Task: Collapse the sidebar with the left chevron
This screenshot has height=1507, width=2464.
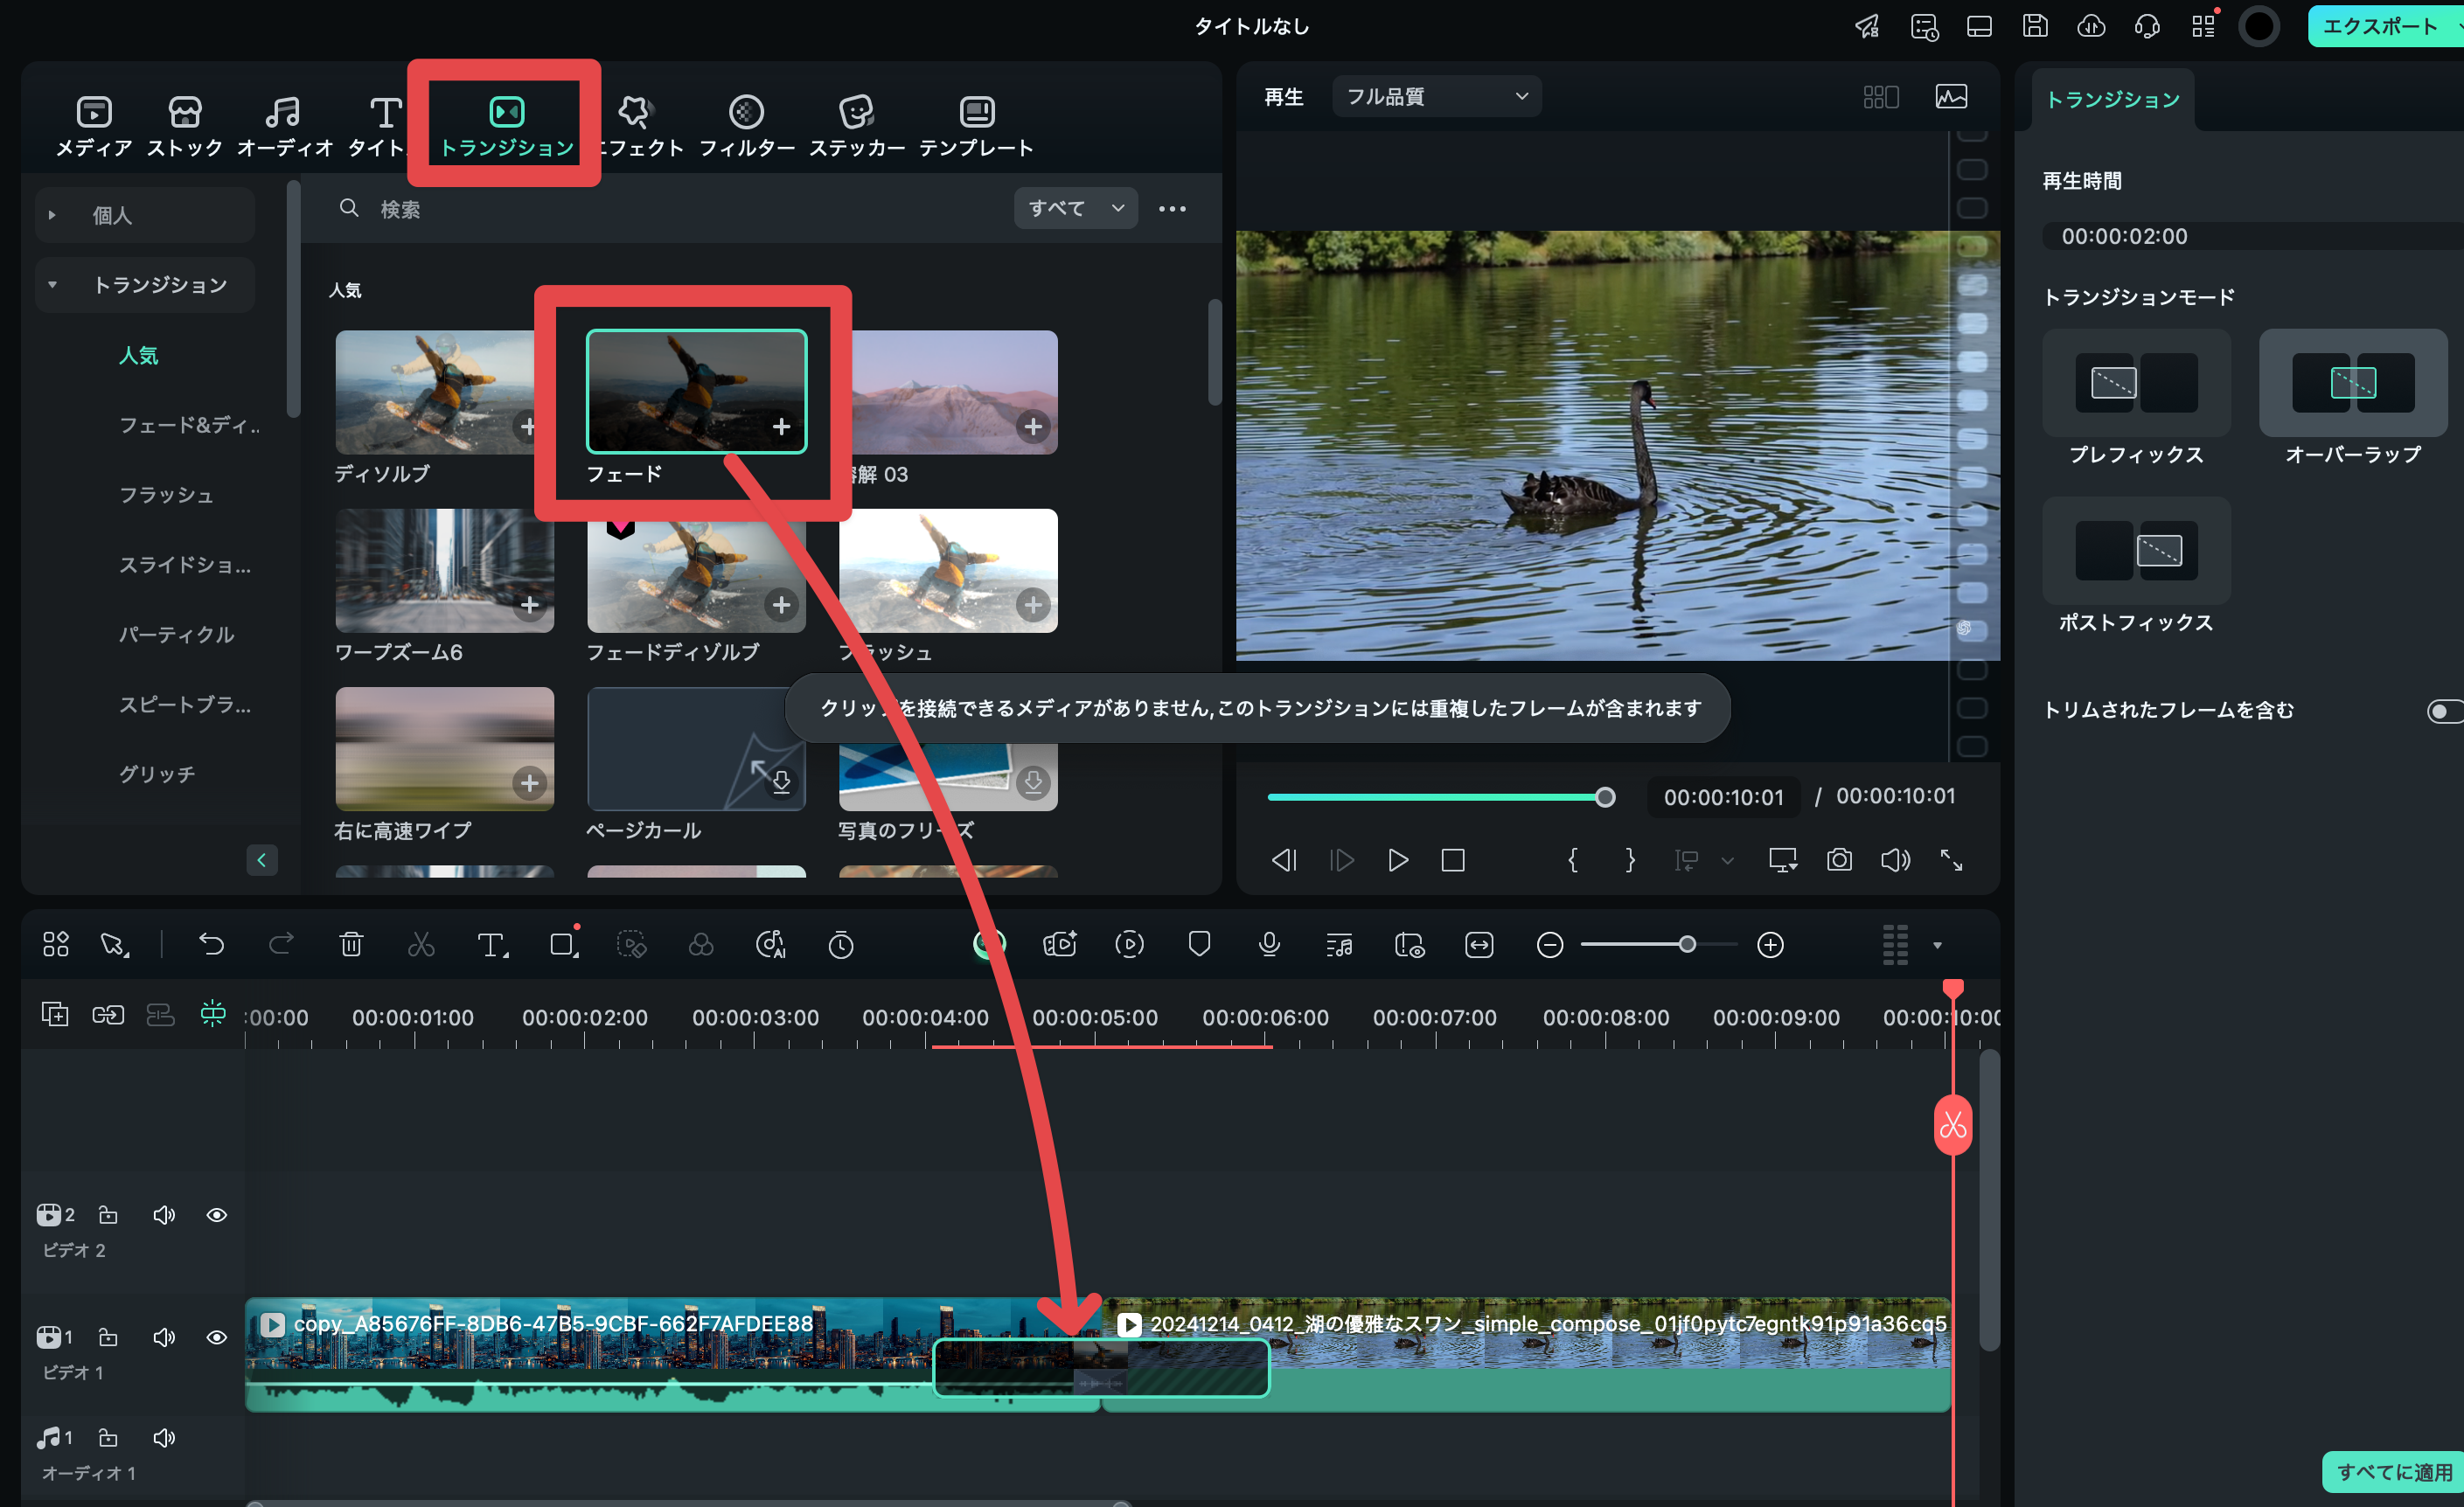Action: [262, 859]
